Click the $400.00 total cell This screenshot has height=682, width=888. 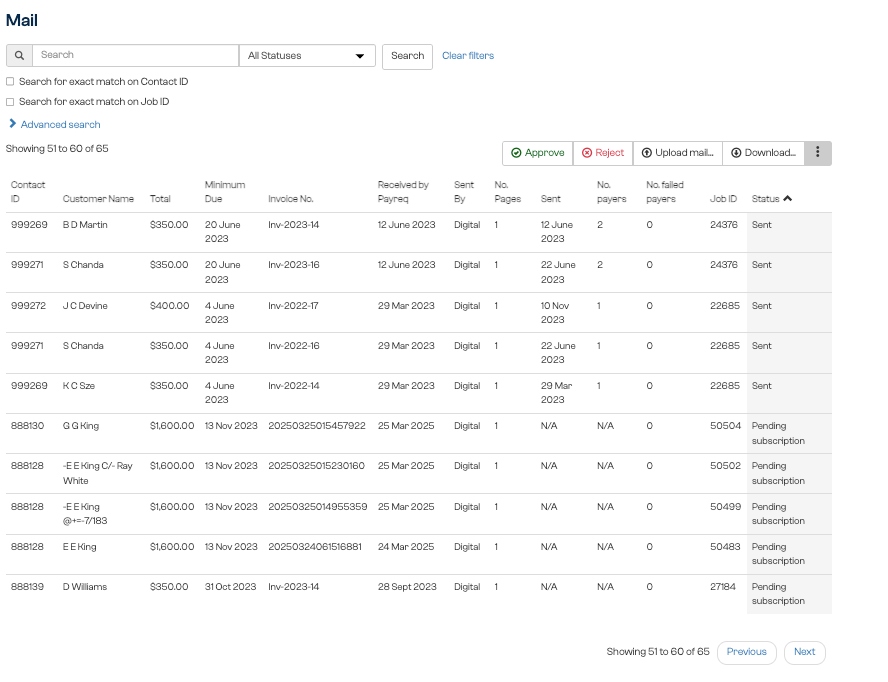click(x=169, y=306)
